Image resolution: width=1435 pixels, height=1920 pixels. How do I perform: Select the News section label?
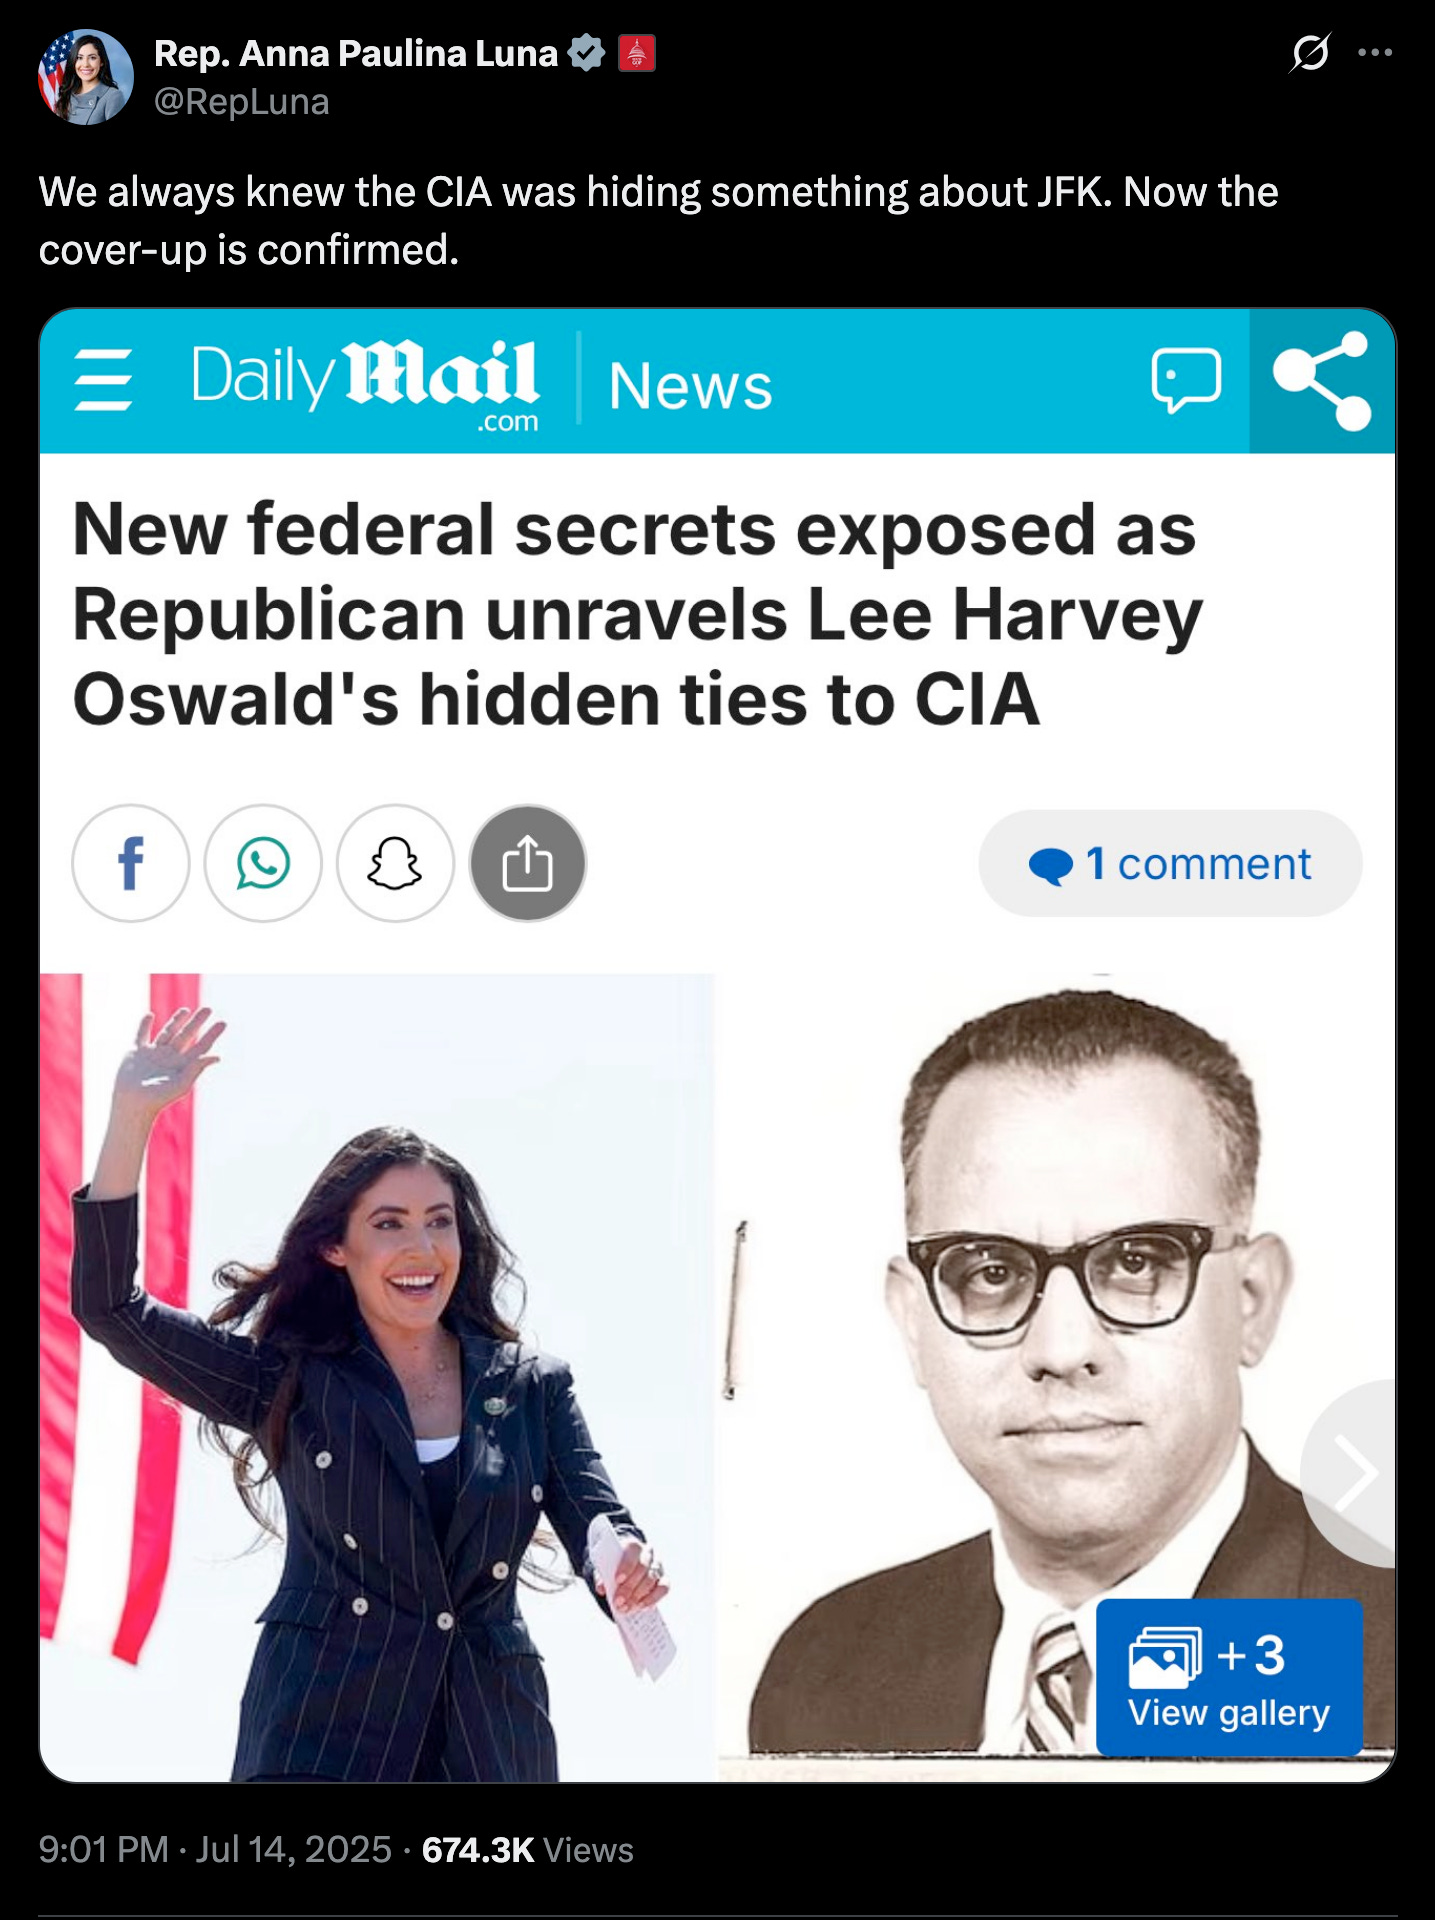tap(691, 386)
